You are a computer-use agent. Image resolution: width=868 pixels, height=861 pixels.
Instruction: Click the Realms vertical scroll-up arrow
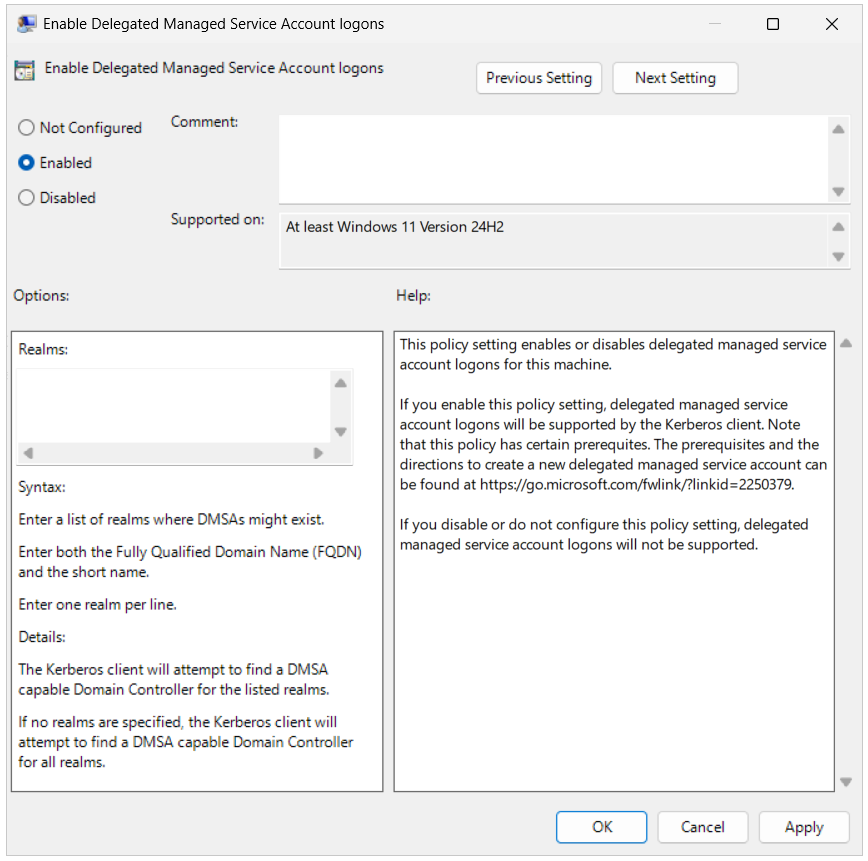click(340, 382)
